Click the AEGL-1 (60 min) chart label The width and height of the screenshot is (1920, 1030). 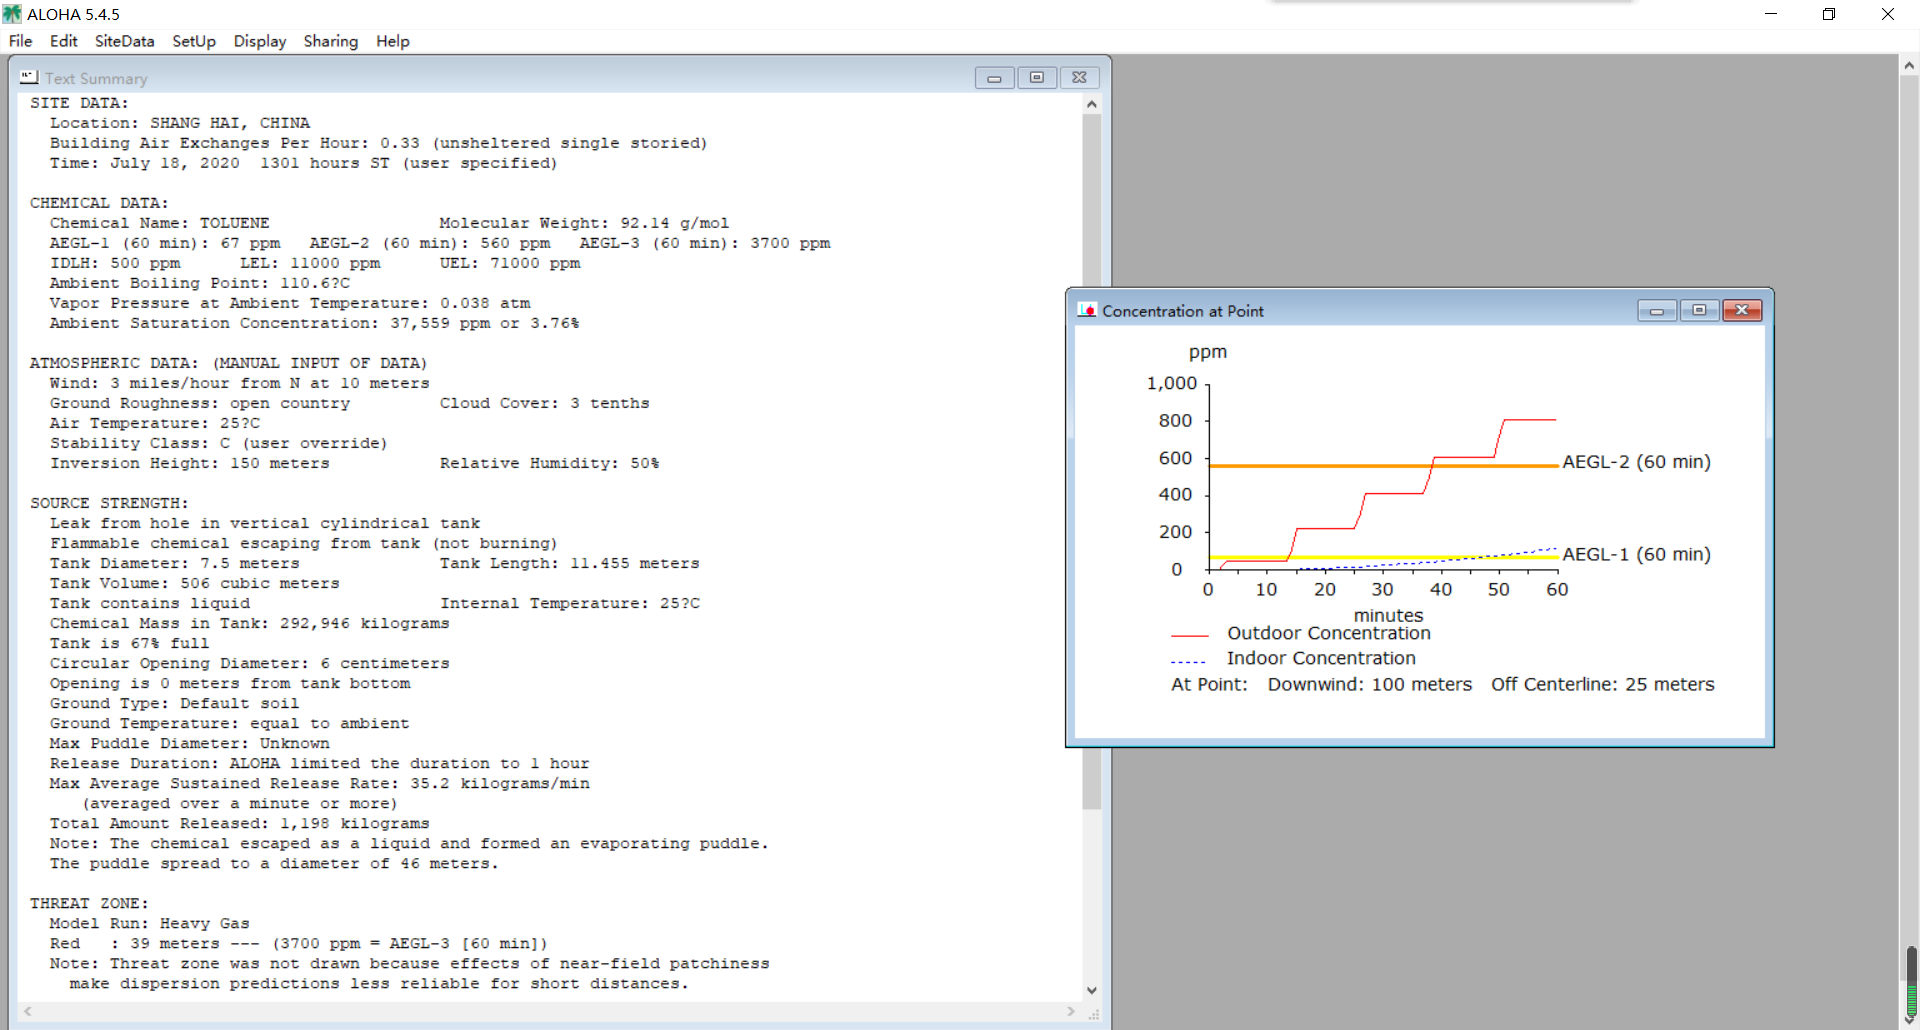pyautogui.click(x=1636, y=554)
